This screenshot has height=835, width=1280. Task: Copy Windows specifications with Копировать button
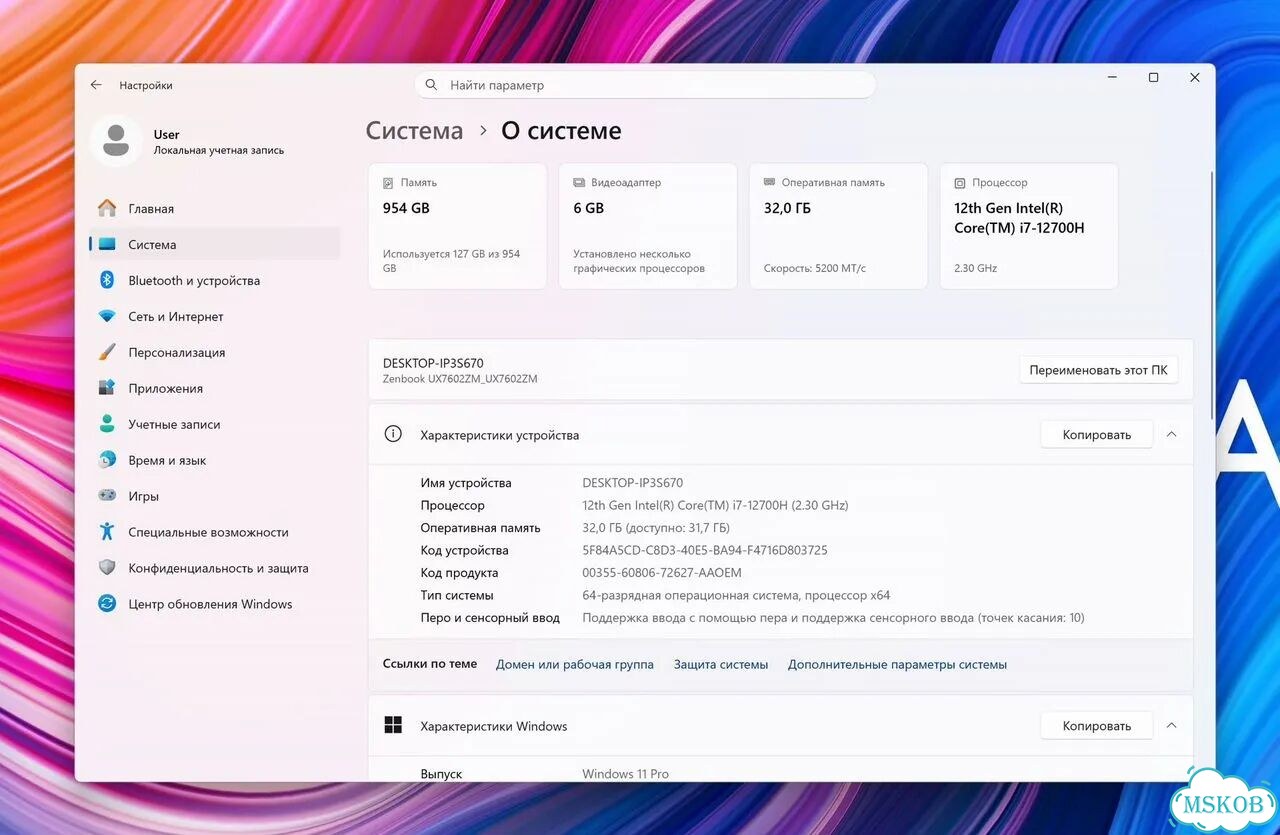(1096, 726)
